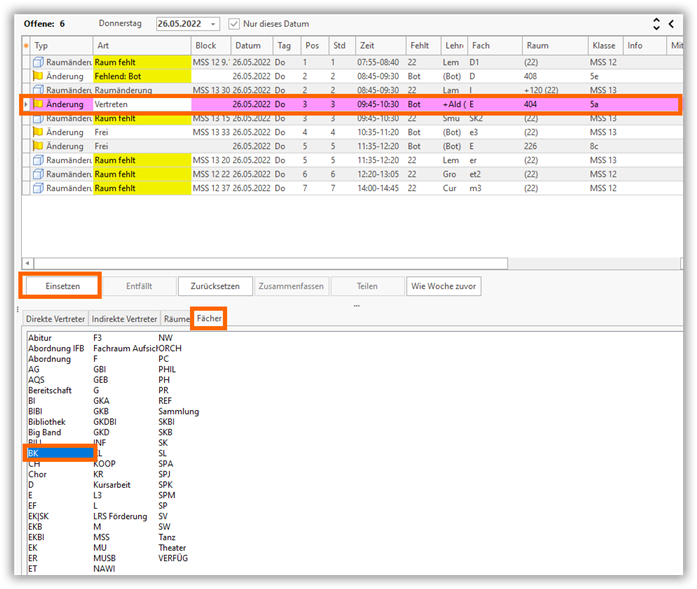Click the star icon in the table header corner

(26, 45)
